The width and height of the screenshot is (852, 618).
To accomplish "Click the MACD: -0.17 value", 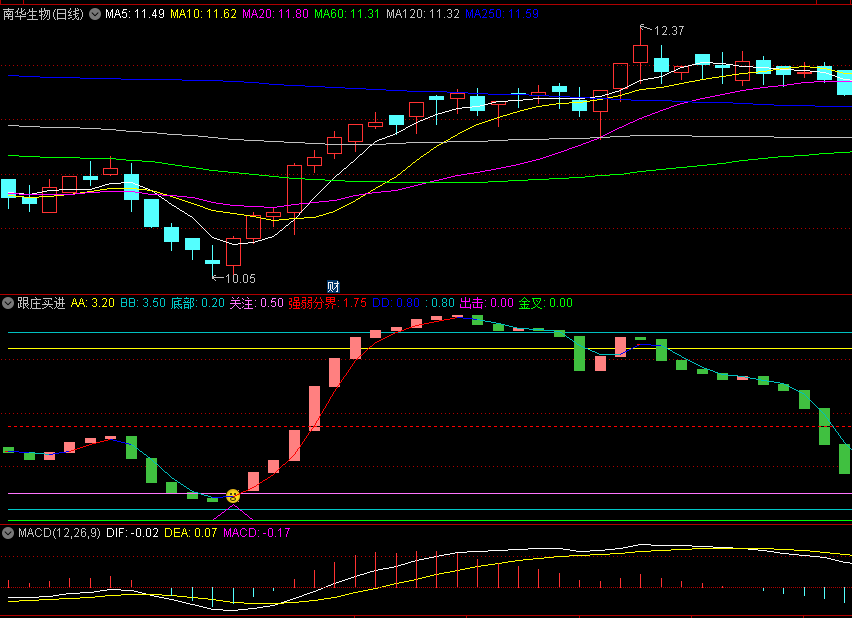I will pyautogui.click(x=256, y=533).
